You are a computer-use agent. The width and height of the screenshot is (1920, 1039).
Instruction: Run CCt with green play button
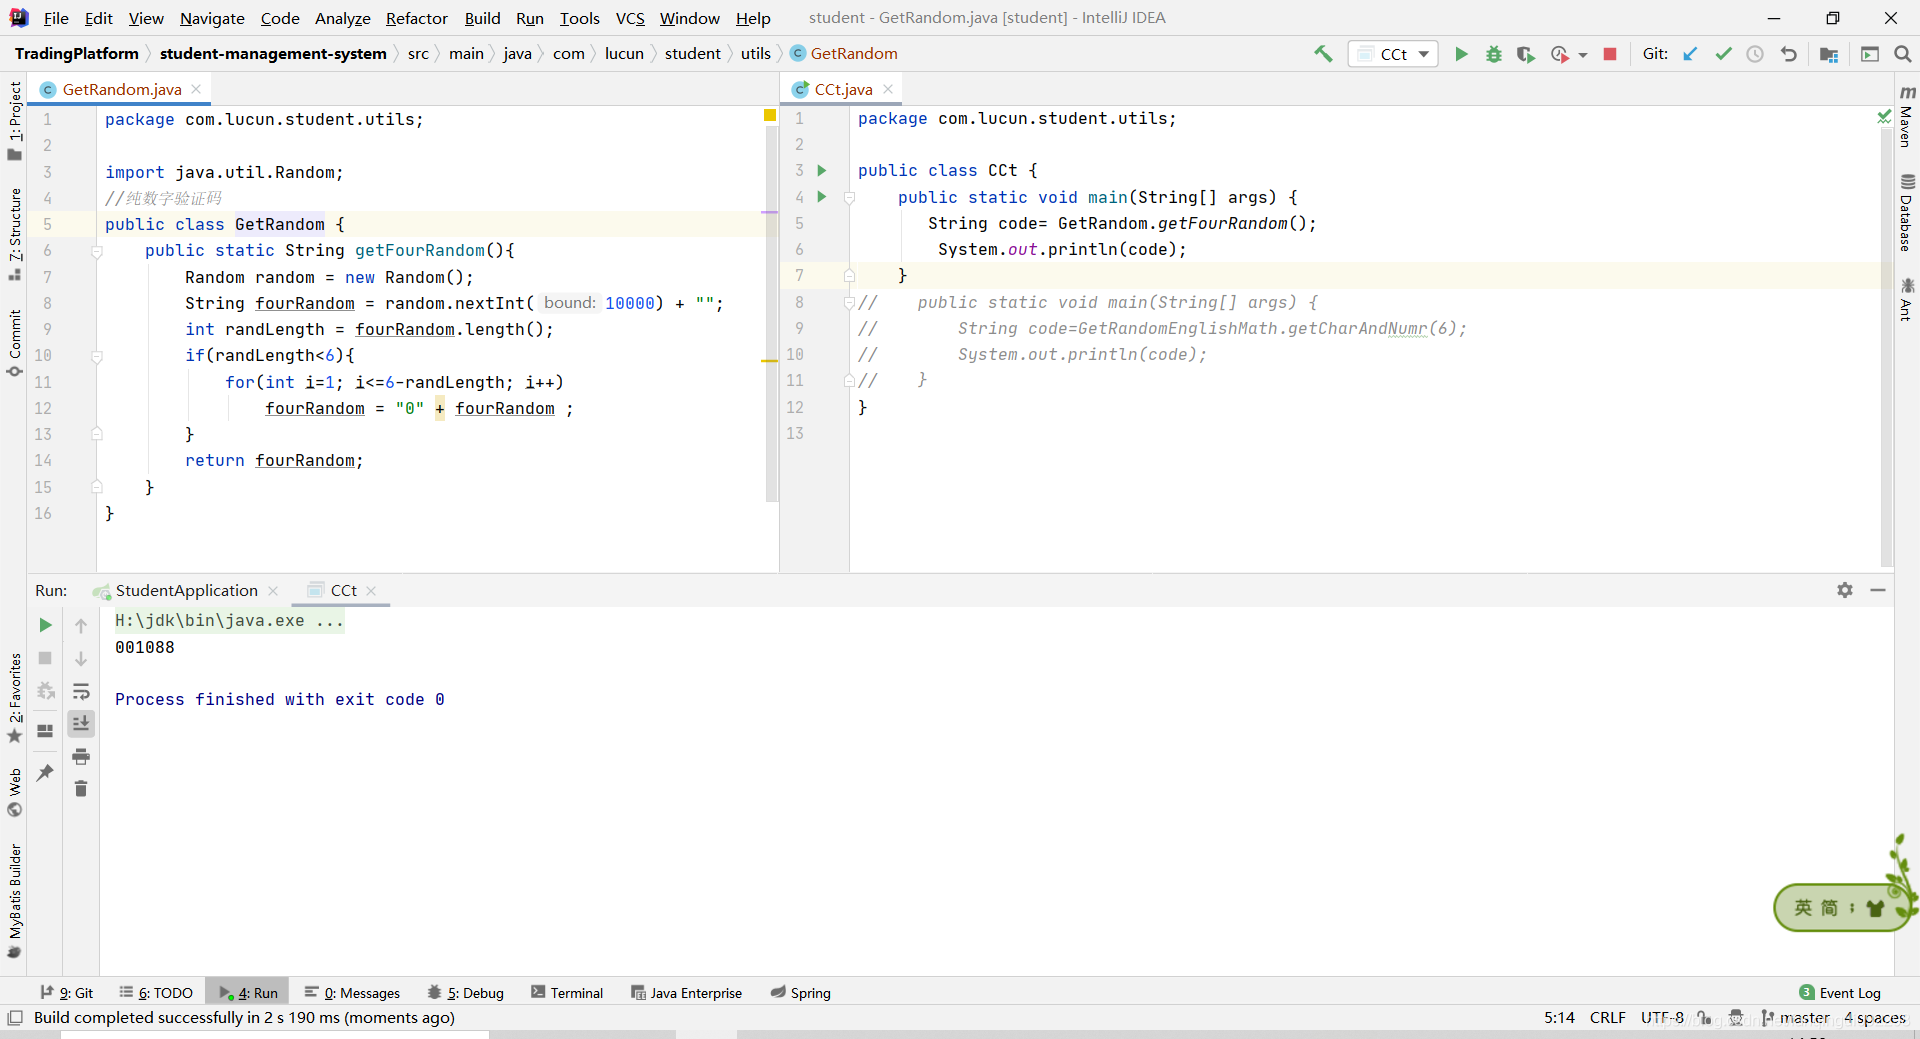click(1461, 54)
